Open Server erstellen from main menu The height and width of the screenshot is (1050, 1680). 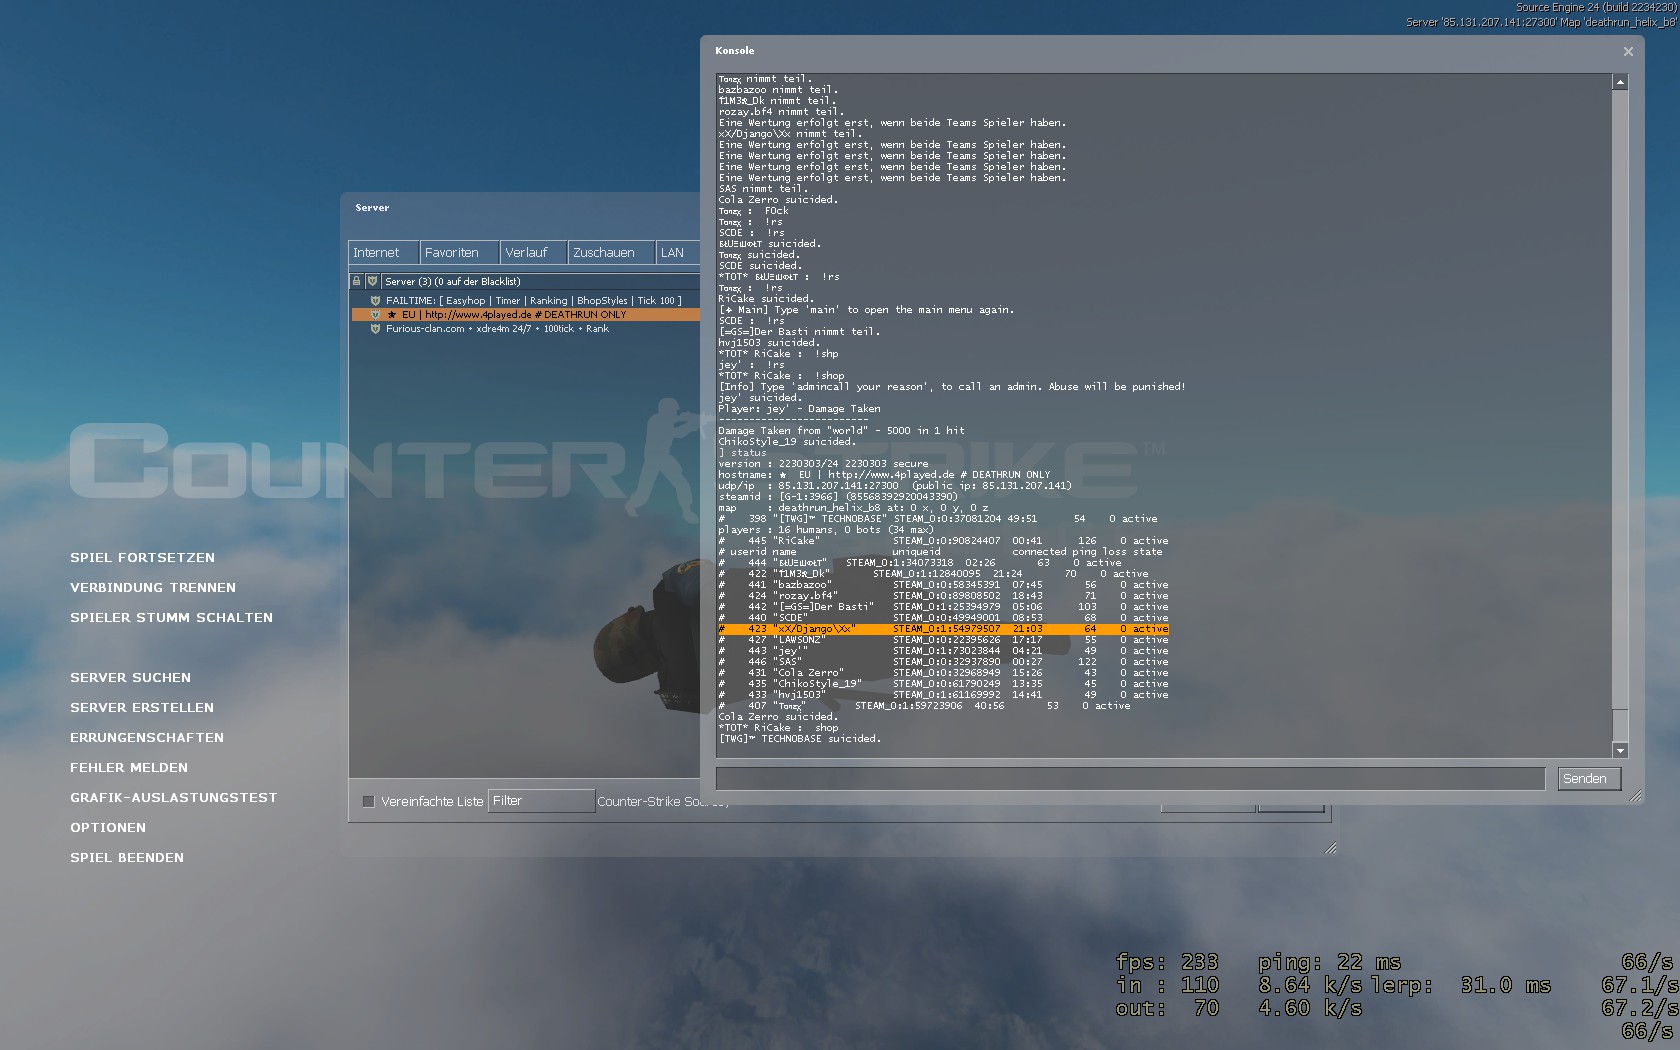coord(142,708)
